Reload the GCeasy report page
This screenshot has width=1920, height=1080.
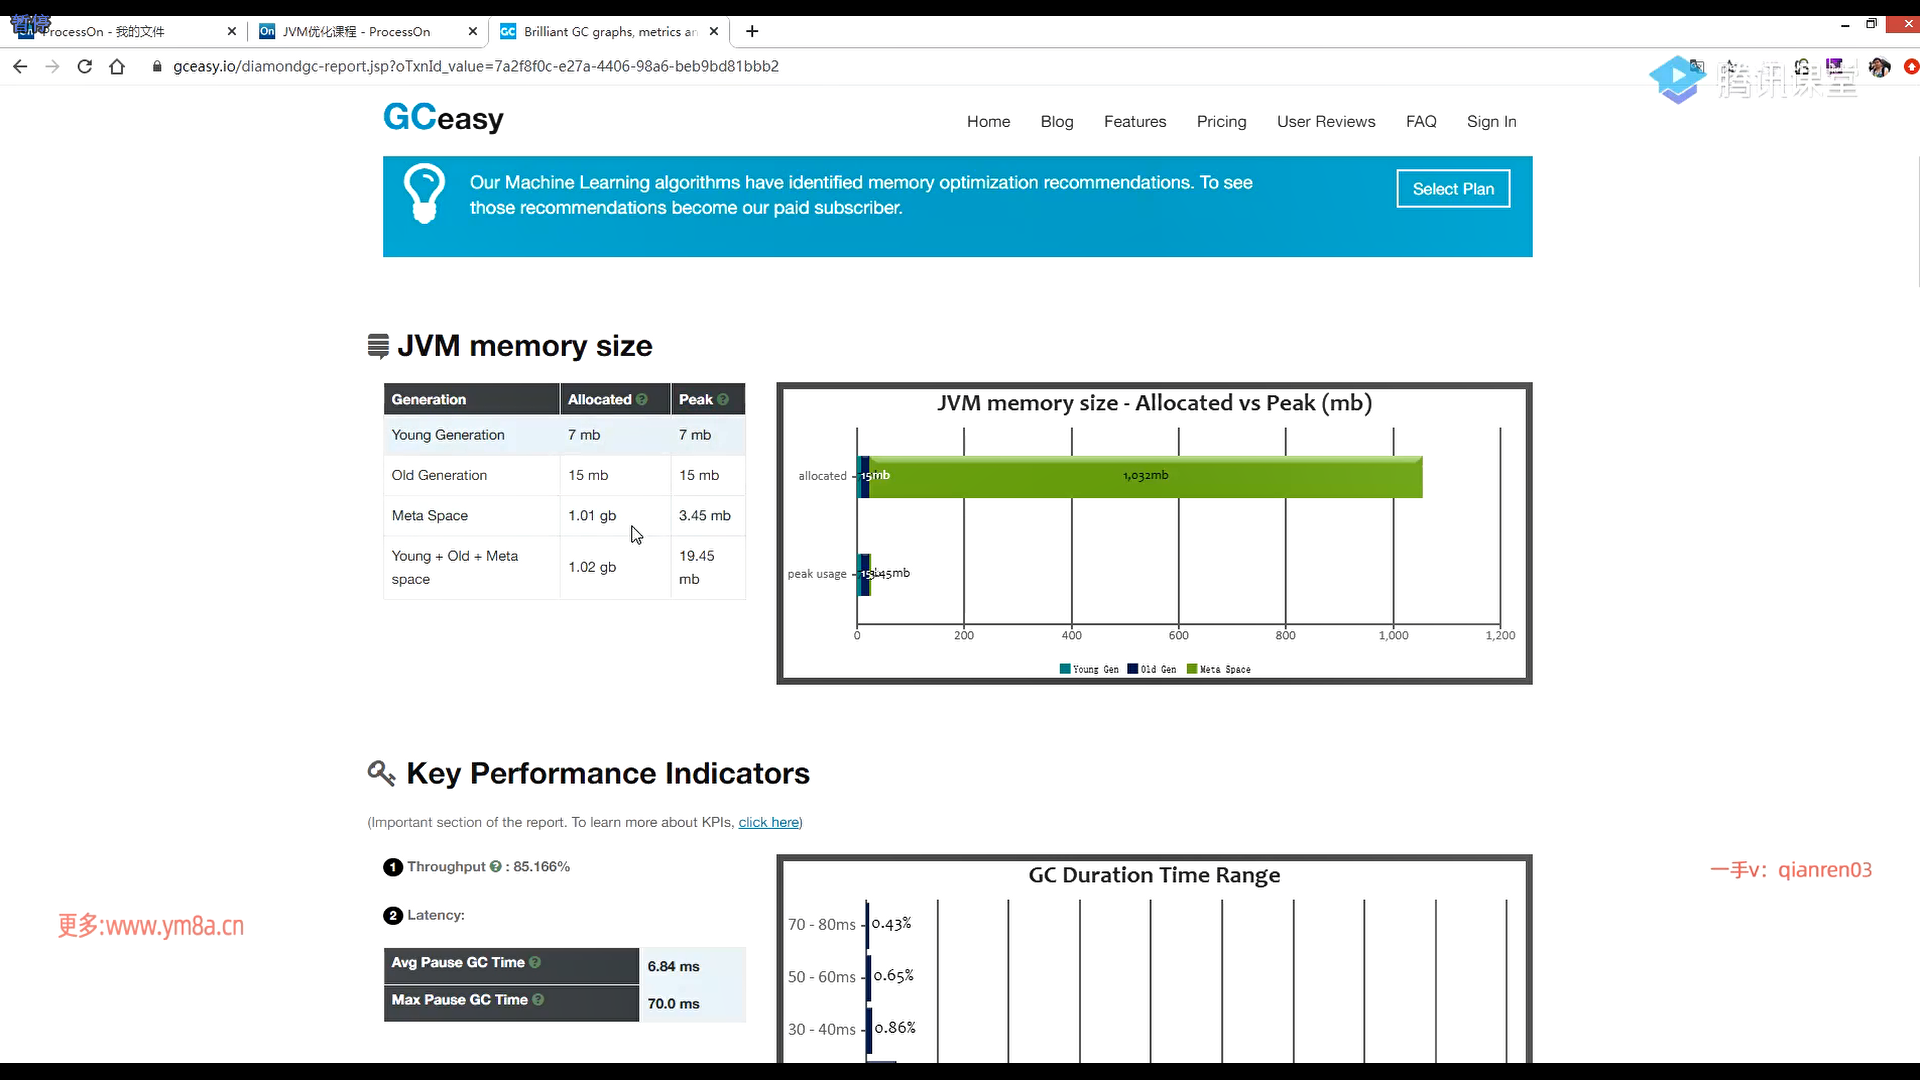(x=85, y=66)
